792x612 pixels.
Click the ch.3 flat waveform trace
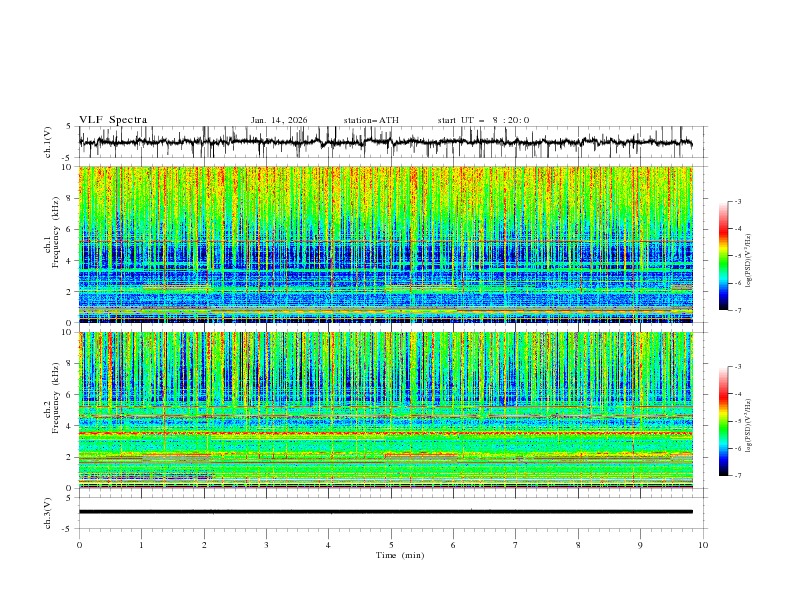pyautogui.click(x=386, y=512)
